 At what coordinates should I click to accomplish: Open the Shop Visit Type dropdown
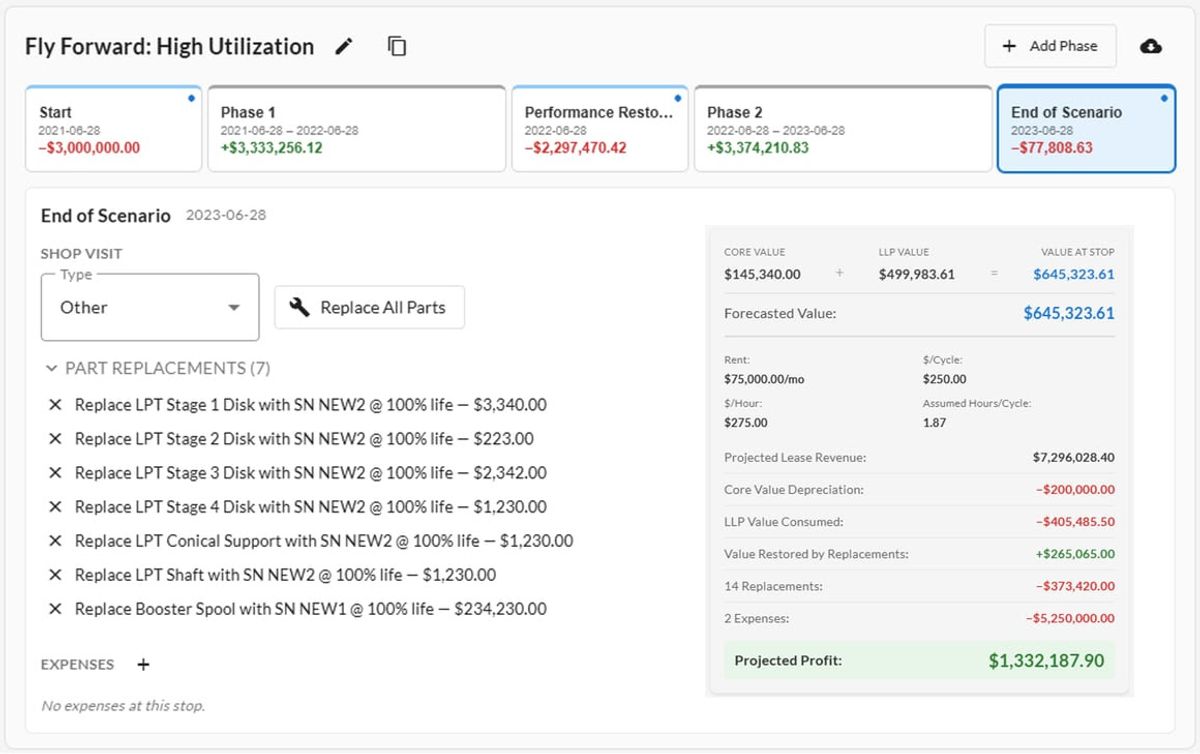coord(150,307)
